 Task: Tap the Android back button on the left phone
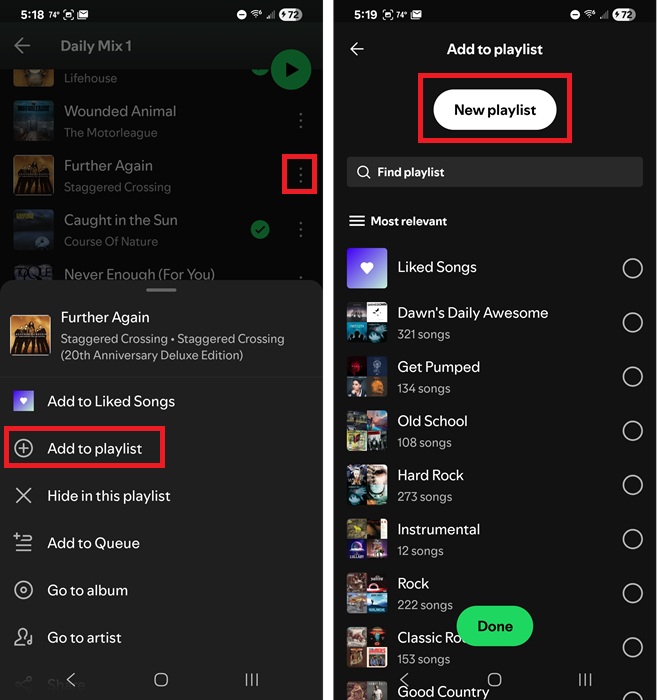point(71,679)
